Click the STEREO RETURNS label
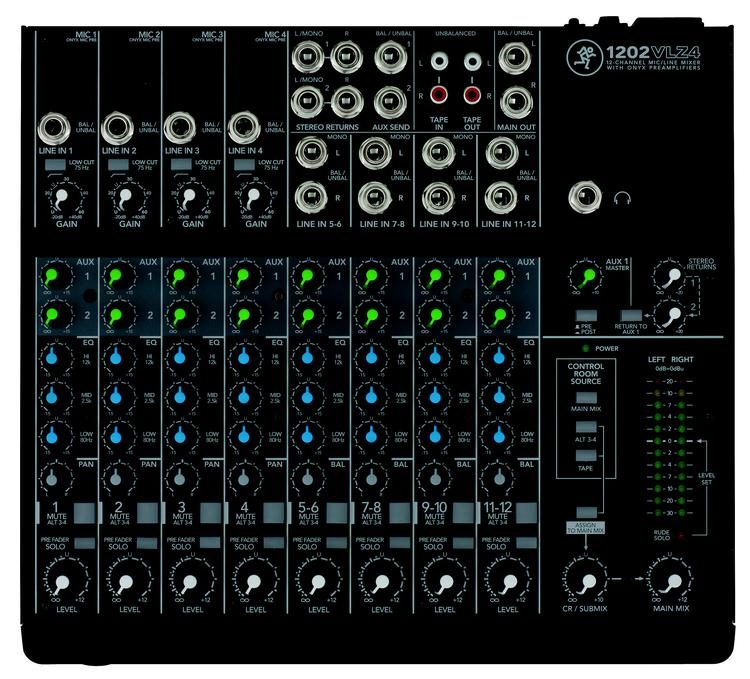This screenshot has width=750, height=679. tap(327, 127)
